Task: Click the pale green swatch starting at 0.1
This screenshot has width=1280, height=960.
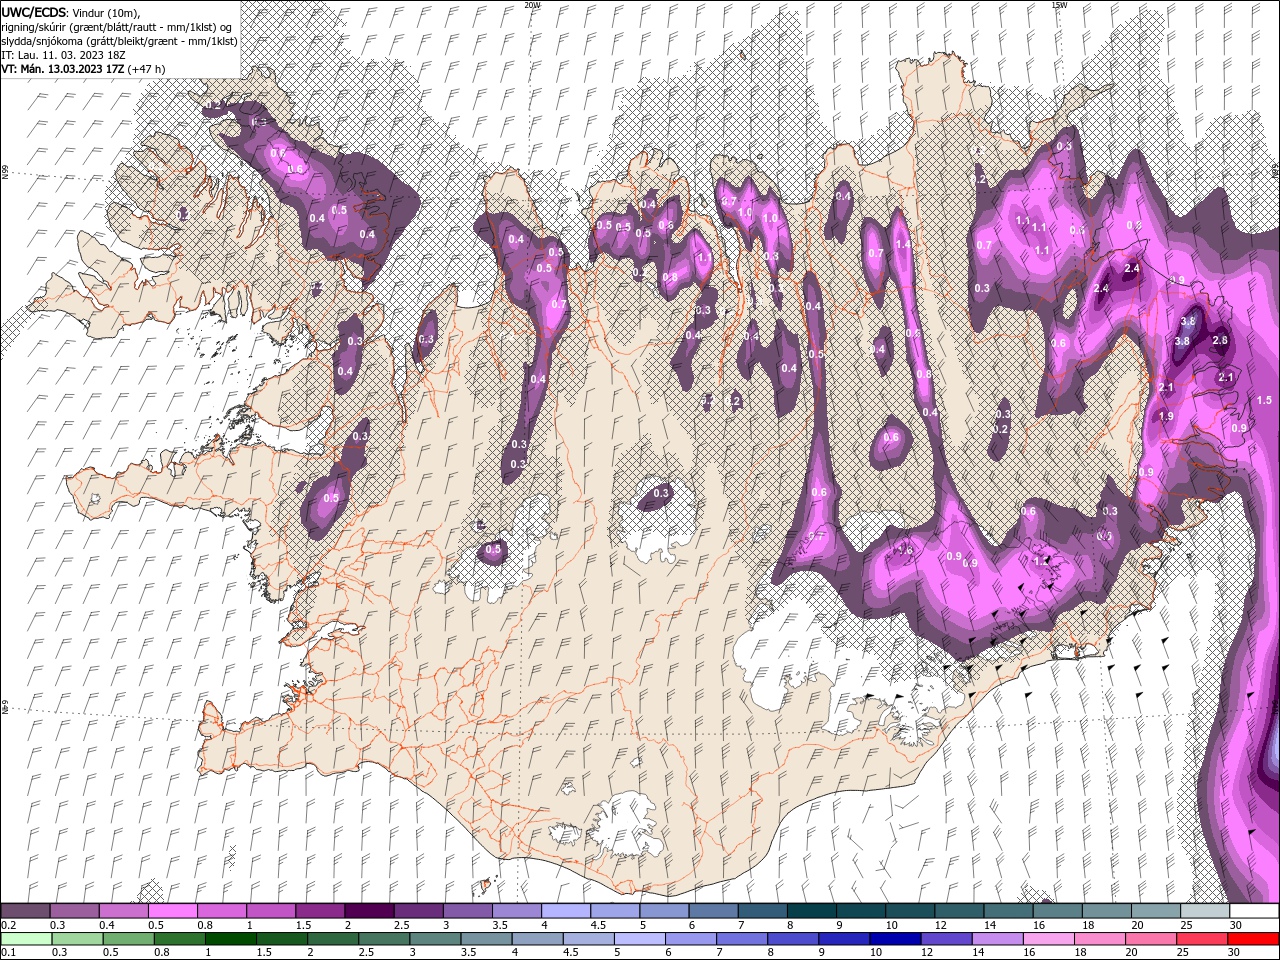Action: 26,939
